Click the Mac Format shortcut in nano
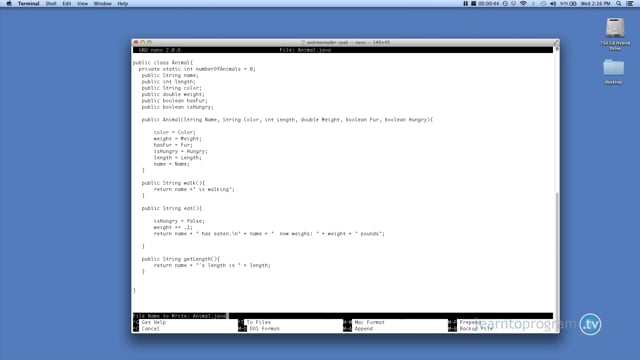640x360 pixels. tap(369, 322)
